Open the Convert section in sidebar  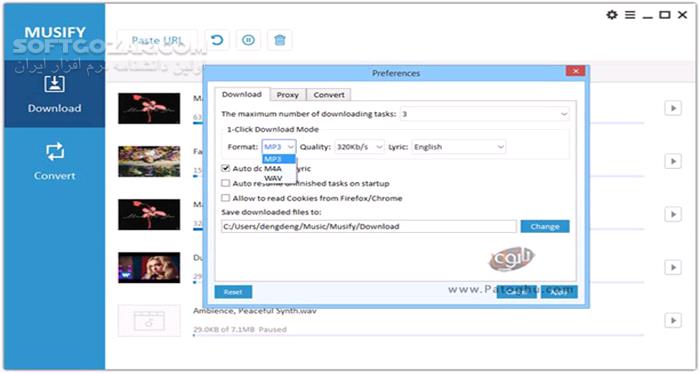(54, 162)
